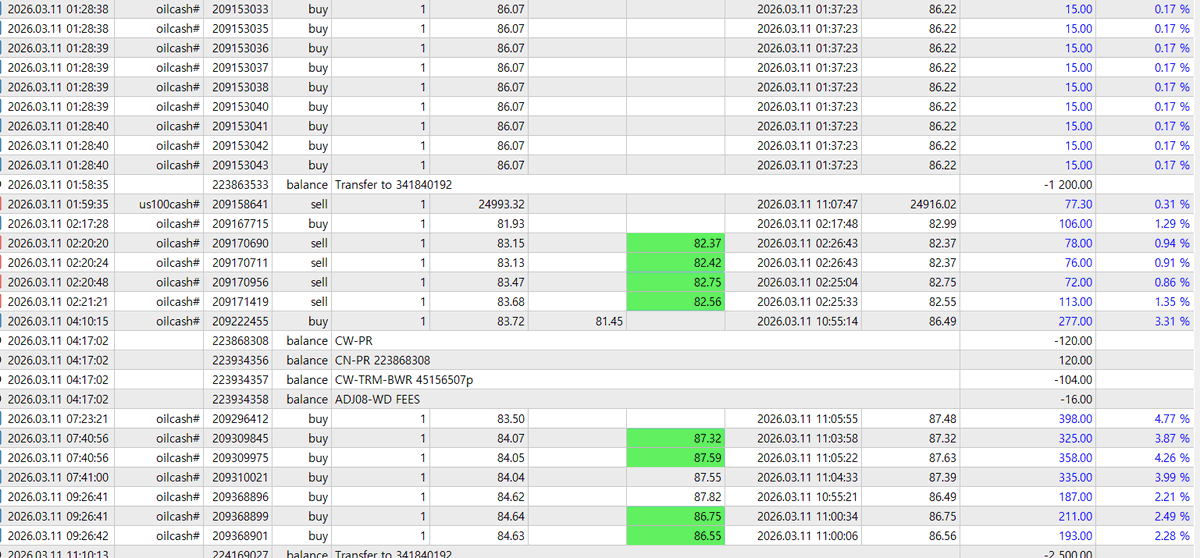This screenshot has height=558, width=1200.
Task: Select order number 209153043
Action: point(240,165)
